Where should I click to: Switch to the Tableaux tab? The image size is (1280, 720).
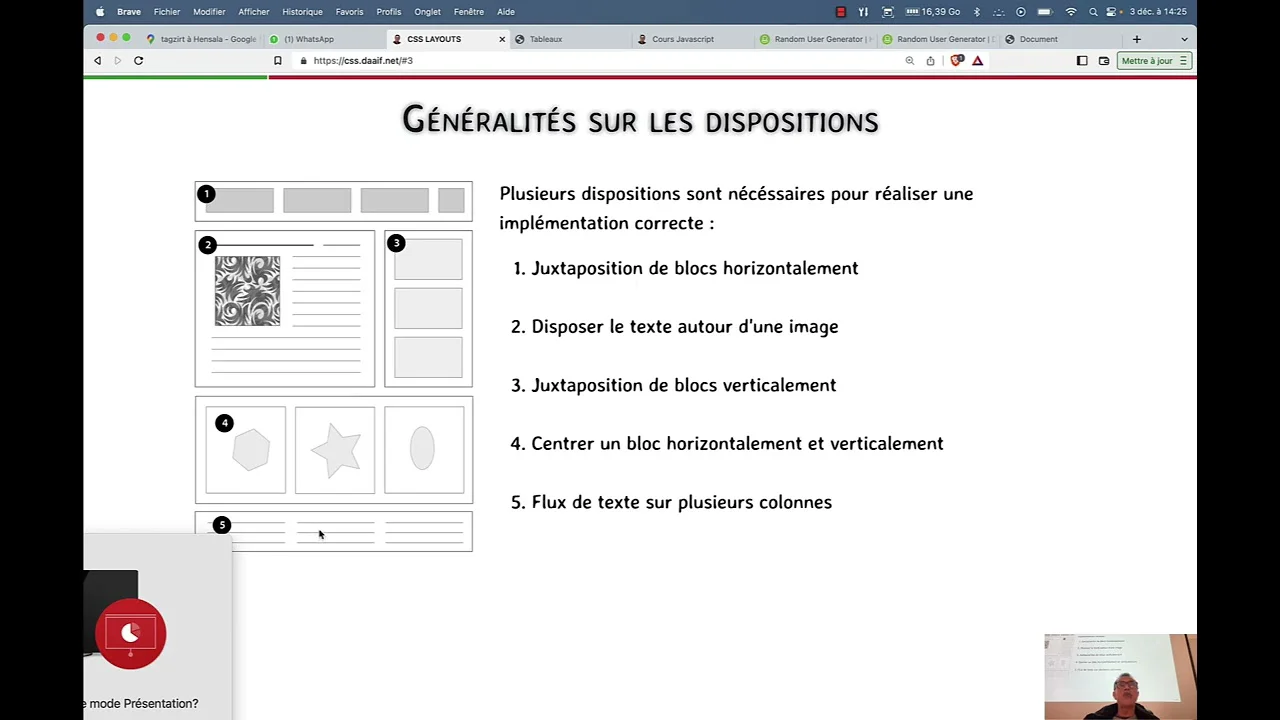pyautogui.click(x=570, y=39)
